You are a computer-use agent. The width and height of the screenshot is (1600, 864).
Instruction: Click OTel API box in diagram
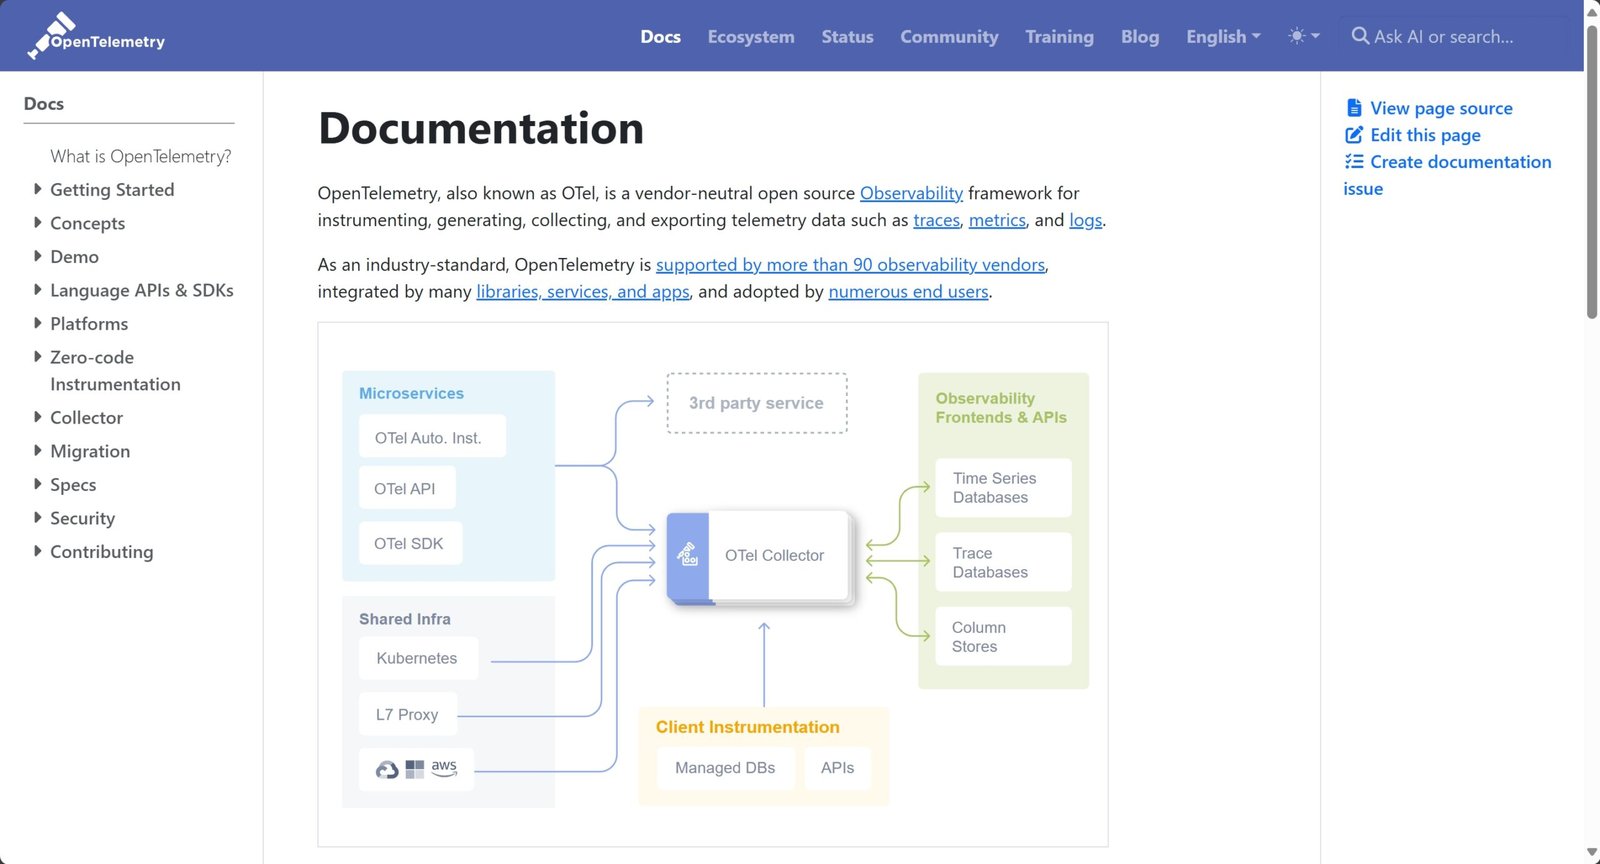pyautogui.click(x=407, y=488)
